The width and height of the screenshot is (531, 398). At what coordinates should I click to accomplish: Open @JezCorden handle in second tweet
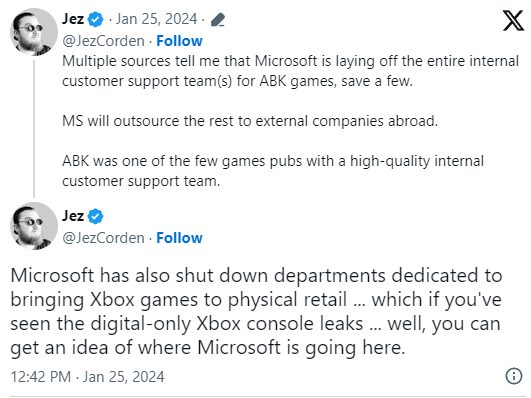[x=103, y=238]
